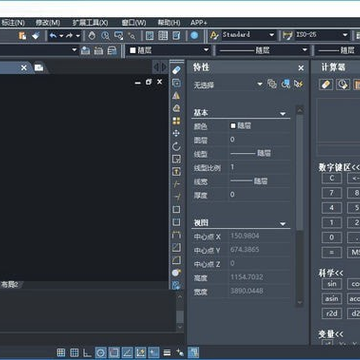The image size is (360, 360).
Task: Click the sin button in calculator
Action: point(332,284)
